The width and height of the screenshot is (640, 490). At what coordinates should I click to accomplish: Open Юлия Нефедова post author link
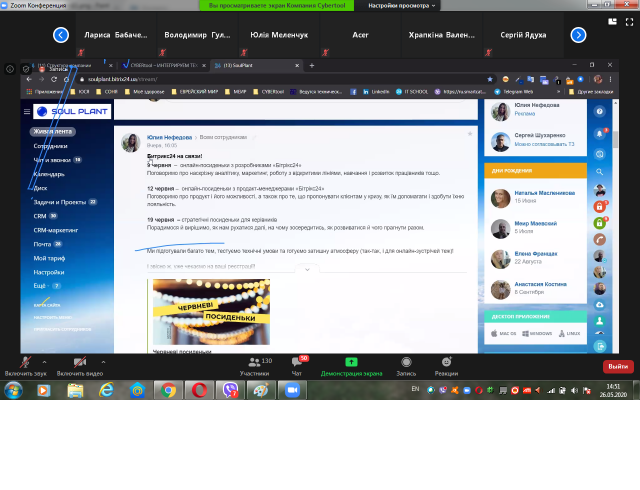[x=169, y=137]
